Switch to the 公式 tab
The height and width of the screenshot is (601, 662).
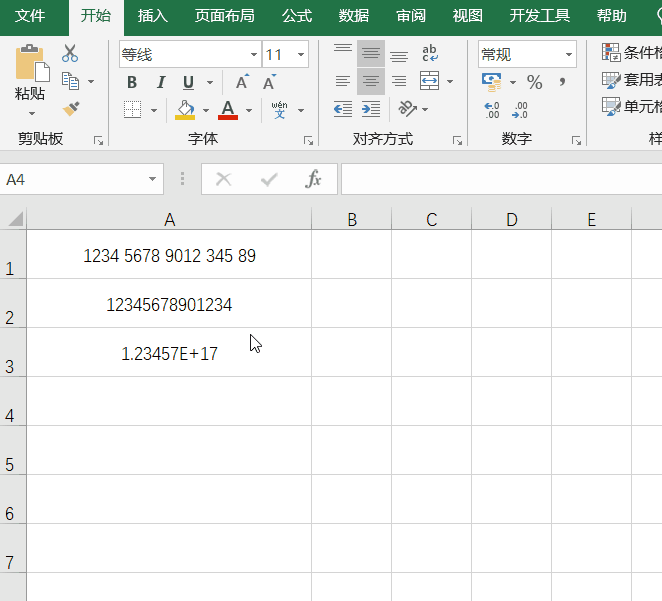click(297, 16)
